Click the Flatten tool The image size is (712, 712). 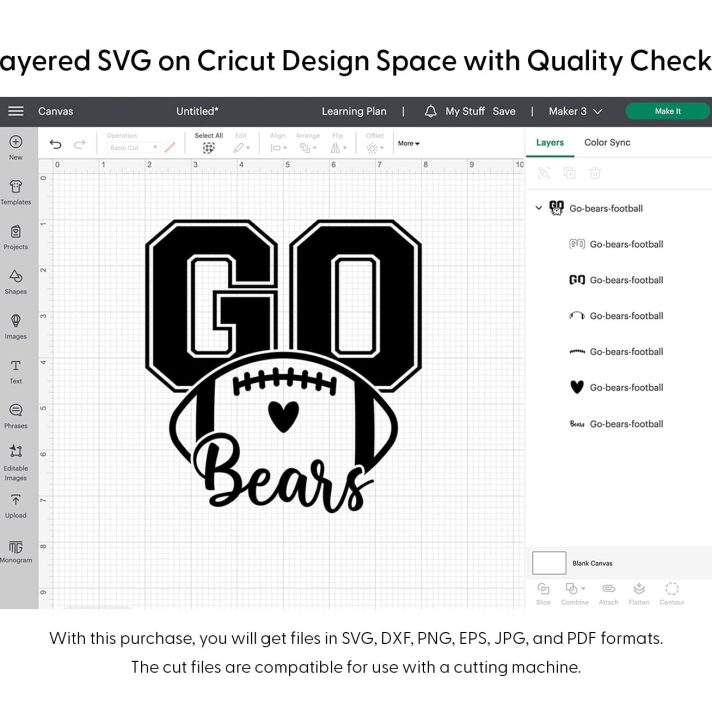tap(639, 593)
